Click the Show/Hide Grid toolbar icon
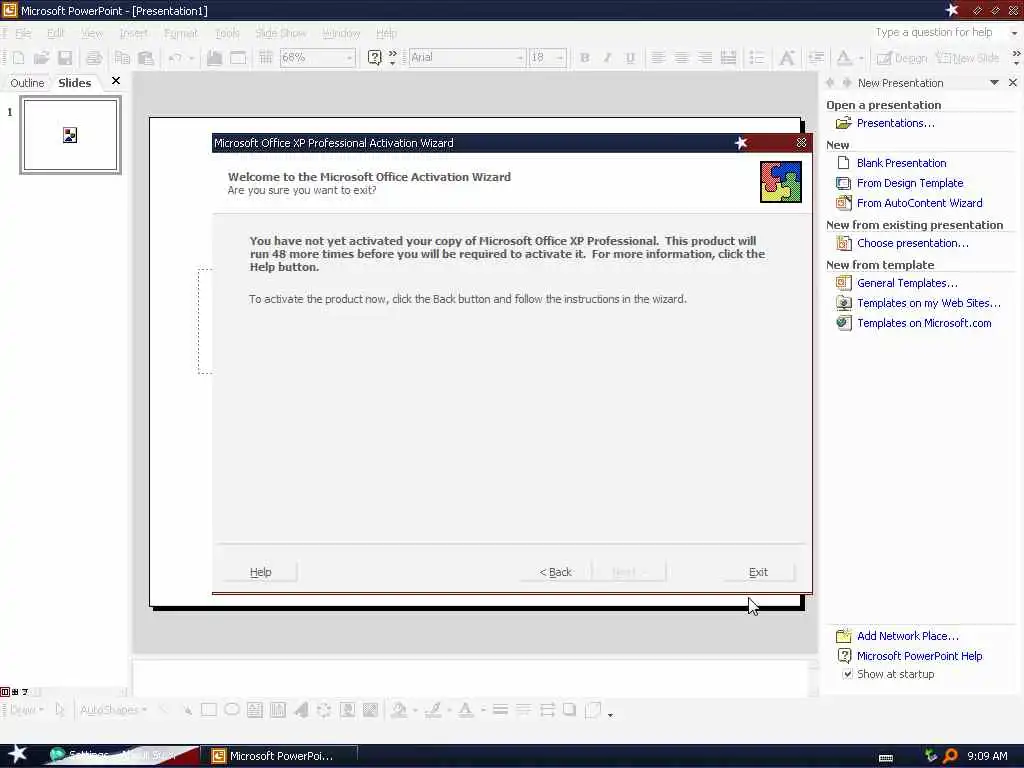This screenshot has width=1024, height=768. pyautogui.click(x=266, y=57)
